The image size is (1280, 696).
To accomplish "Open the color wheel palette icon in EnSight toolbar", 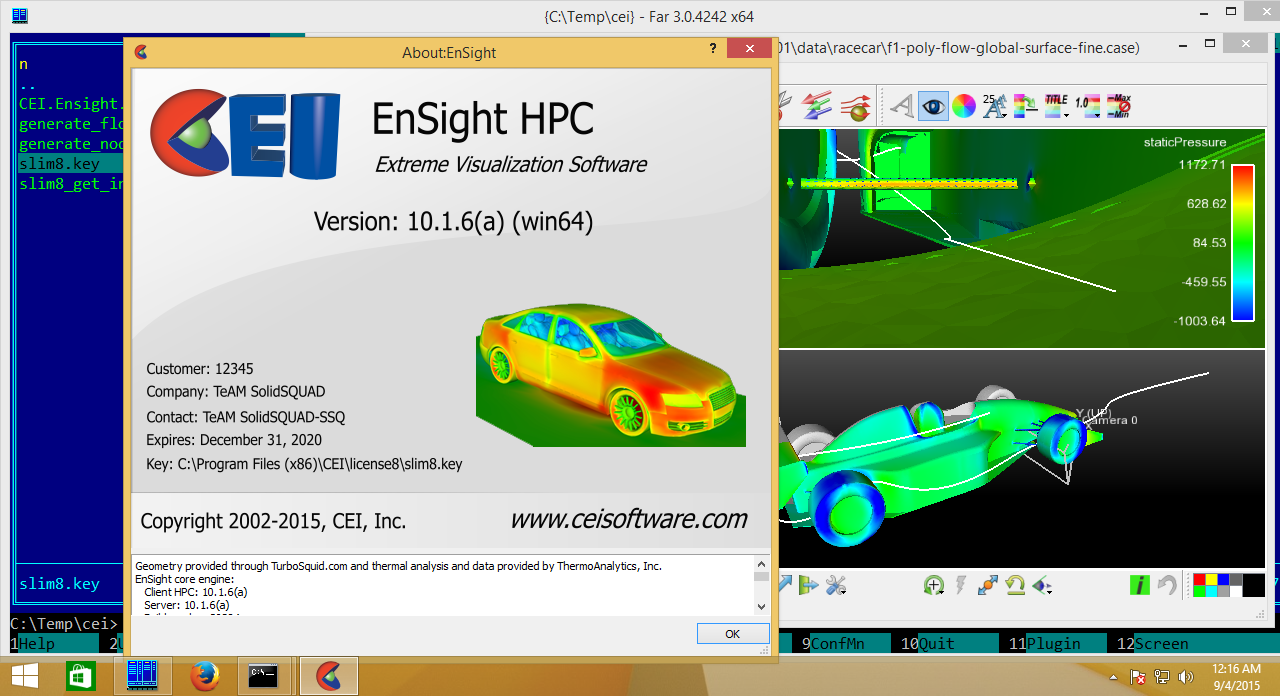I will click(963, 105).
